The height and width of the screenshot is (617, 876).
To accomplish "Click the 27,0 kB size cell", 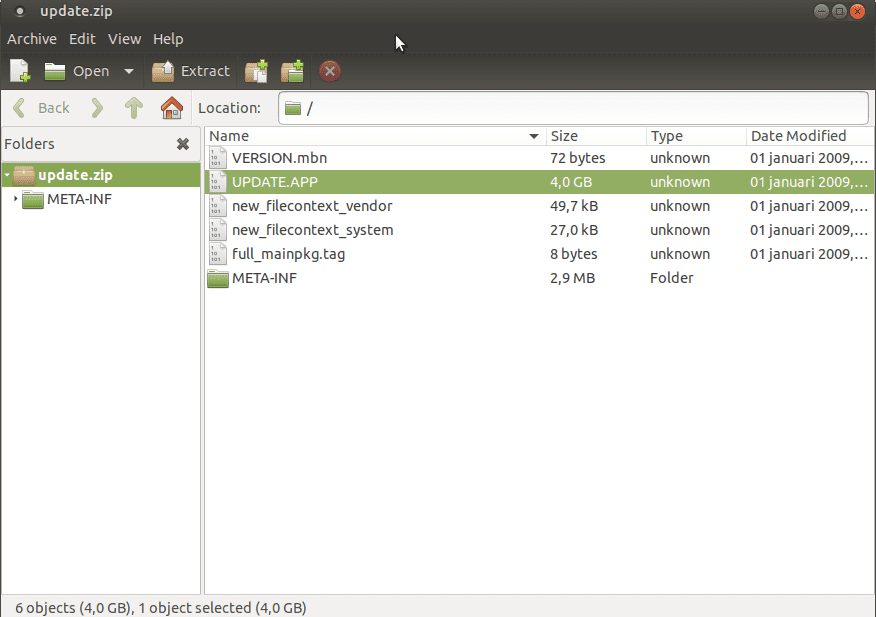I will (x=574, y=230).
